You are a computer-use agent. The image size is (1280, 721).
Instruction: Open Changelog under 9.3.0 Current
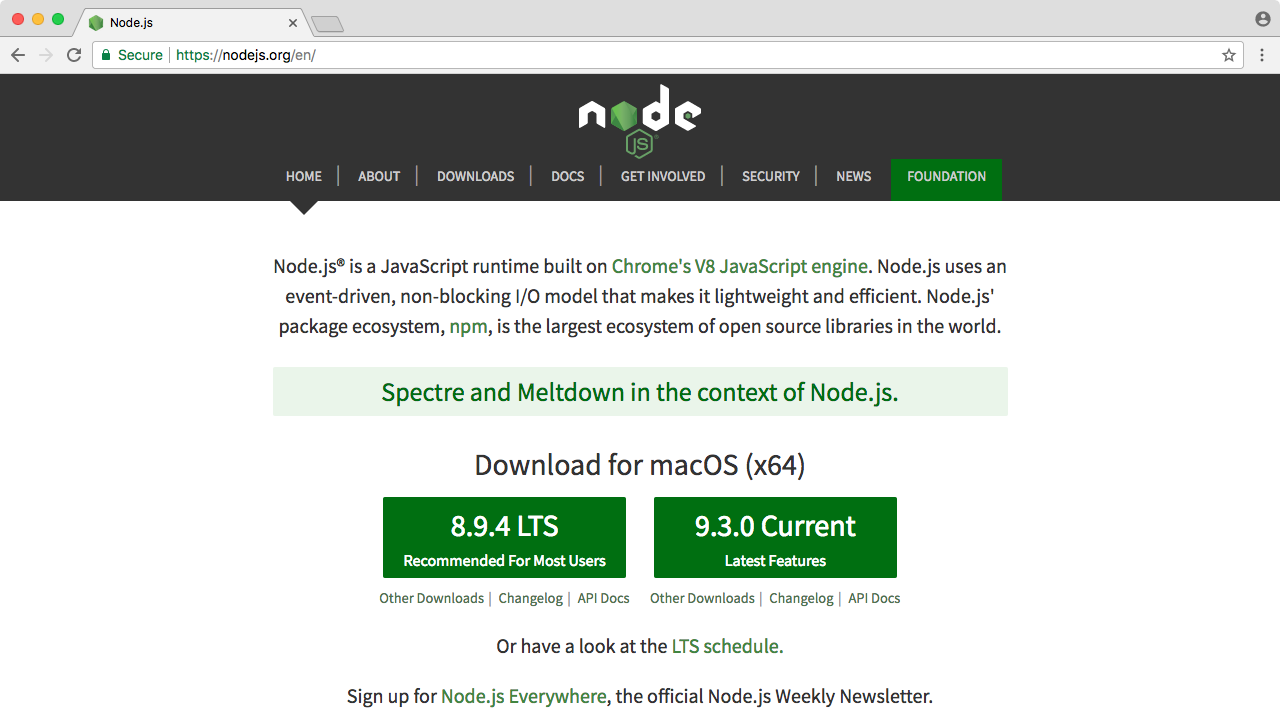pyautogui.click(x=801, y=598)
